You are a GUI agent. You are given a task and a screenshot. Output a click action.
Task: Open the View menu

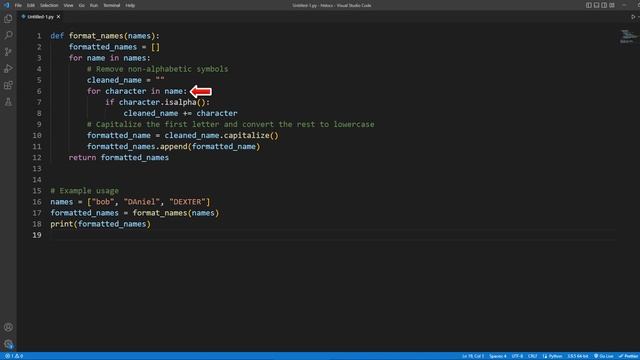(x=68, y=5)
